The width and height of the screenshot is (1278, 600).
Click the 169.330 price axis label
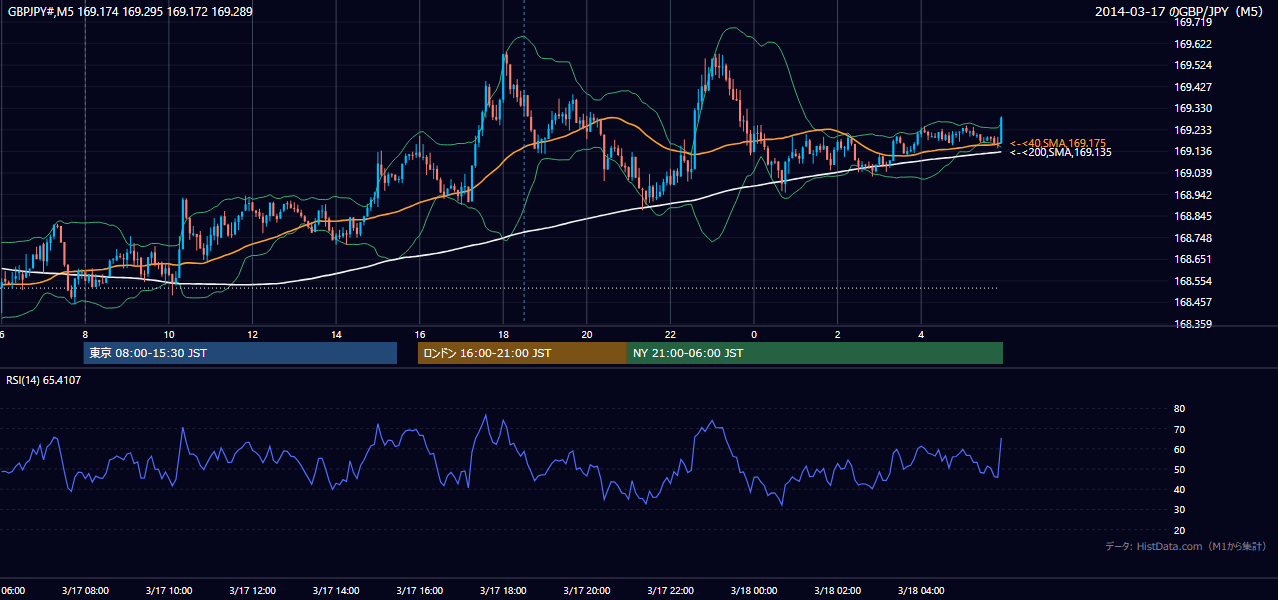(1192, 108)
